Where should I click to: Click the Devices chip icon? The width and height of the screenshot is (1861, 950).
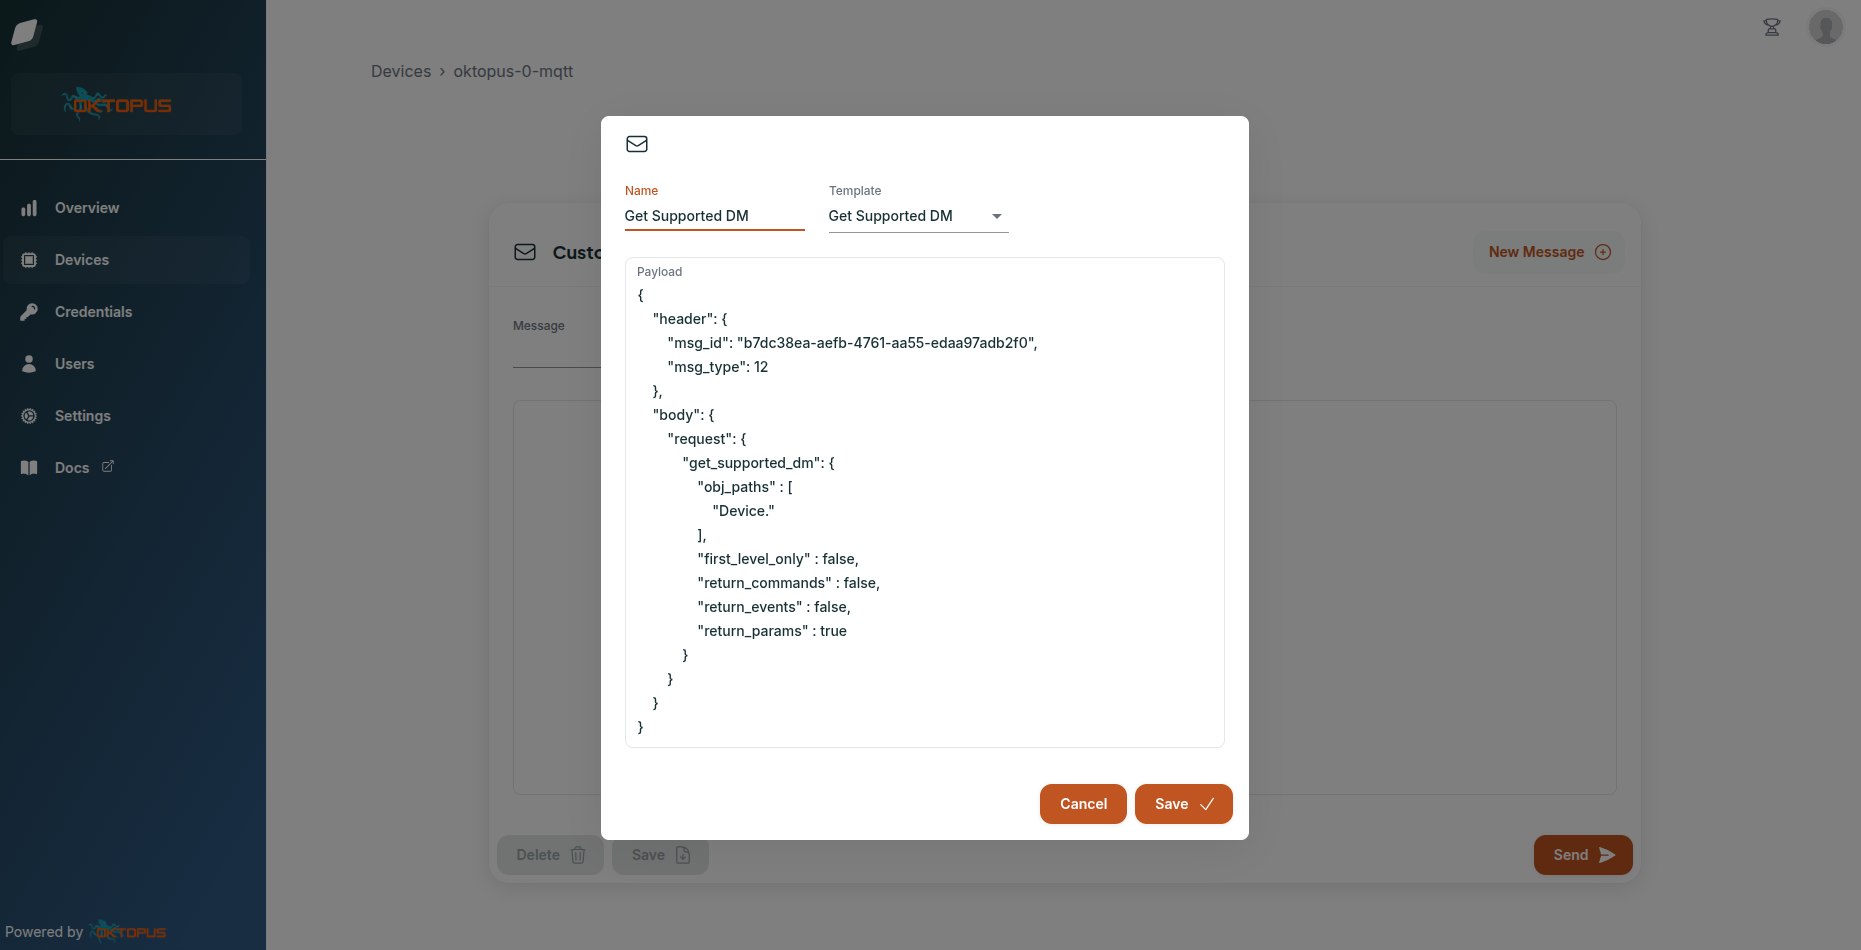29,260
